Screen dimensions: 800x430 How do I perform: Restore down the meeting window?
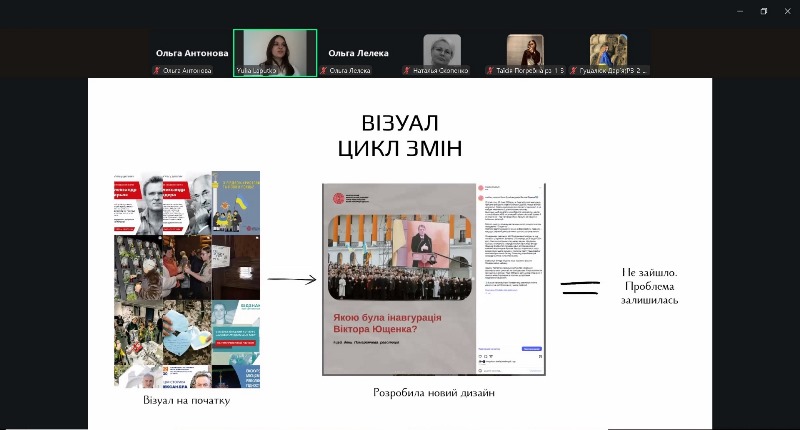[x=764, y=11]
